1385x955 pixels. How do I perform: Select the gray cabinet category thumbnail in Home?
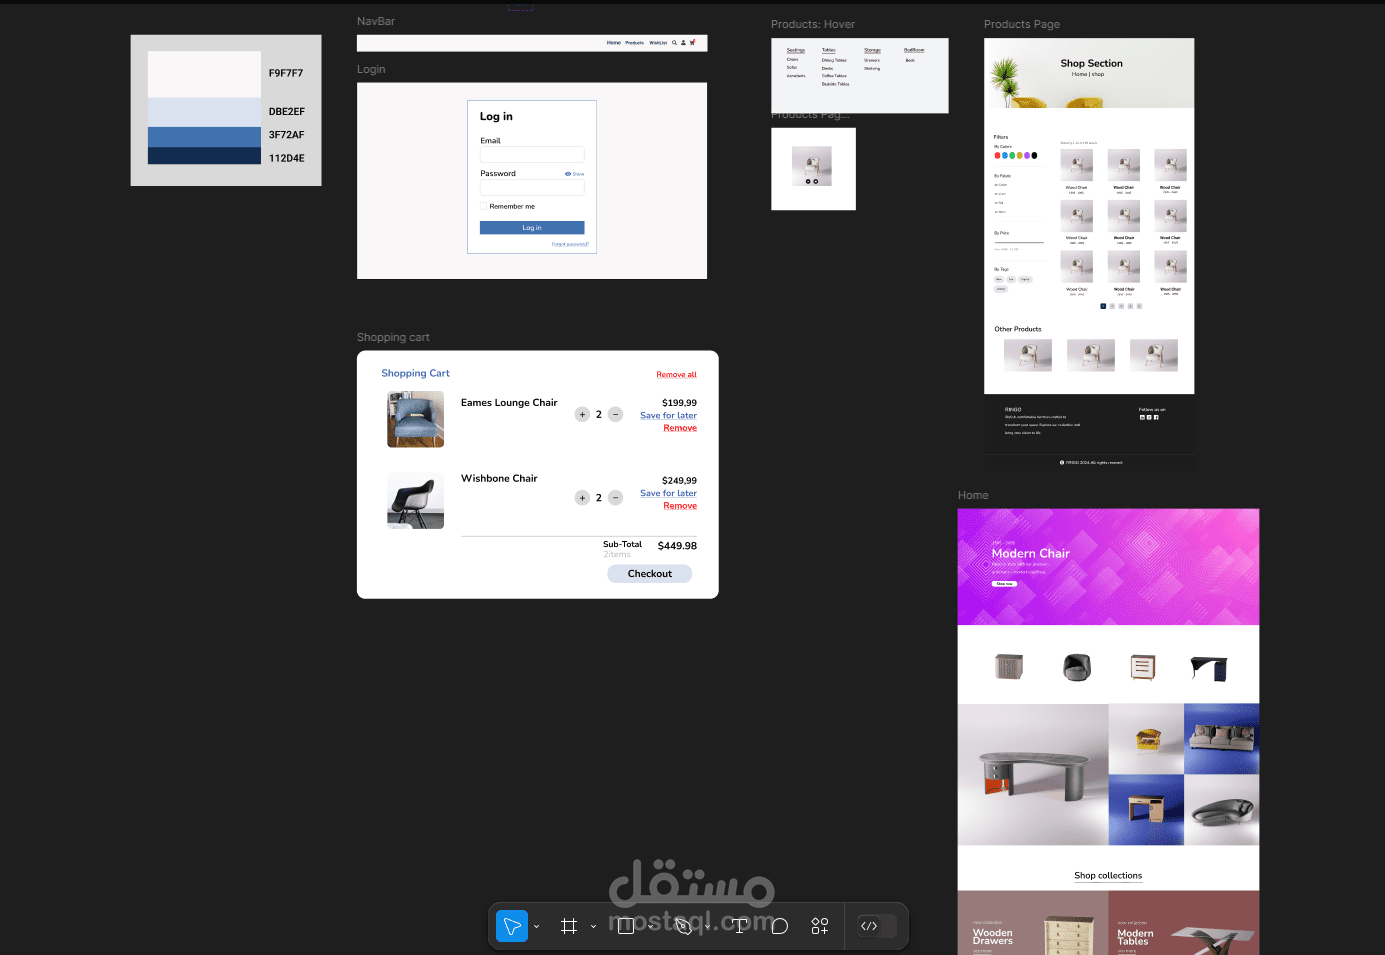1009,666
